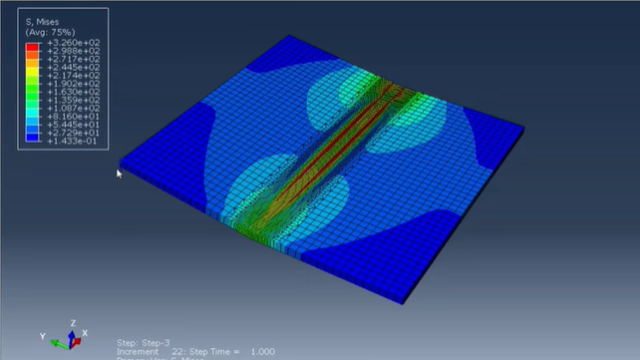Click the legend value +5.445e+01
Image resolution: width=640 pixels, height=360 pixels.
[73, 124]
